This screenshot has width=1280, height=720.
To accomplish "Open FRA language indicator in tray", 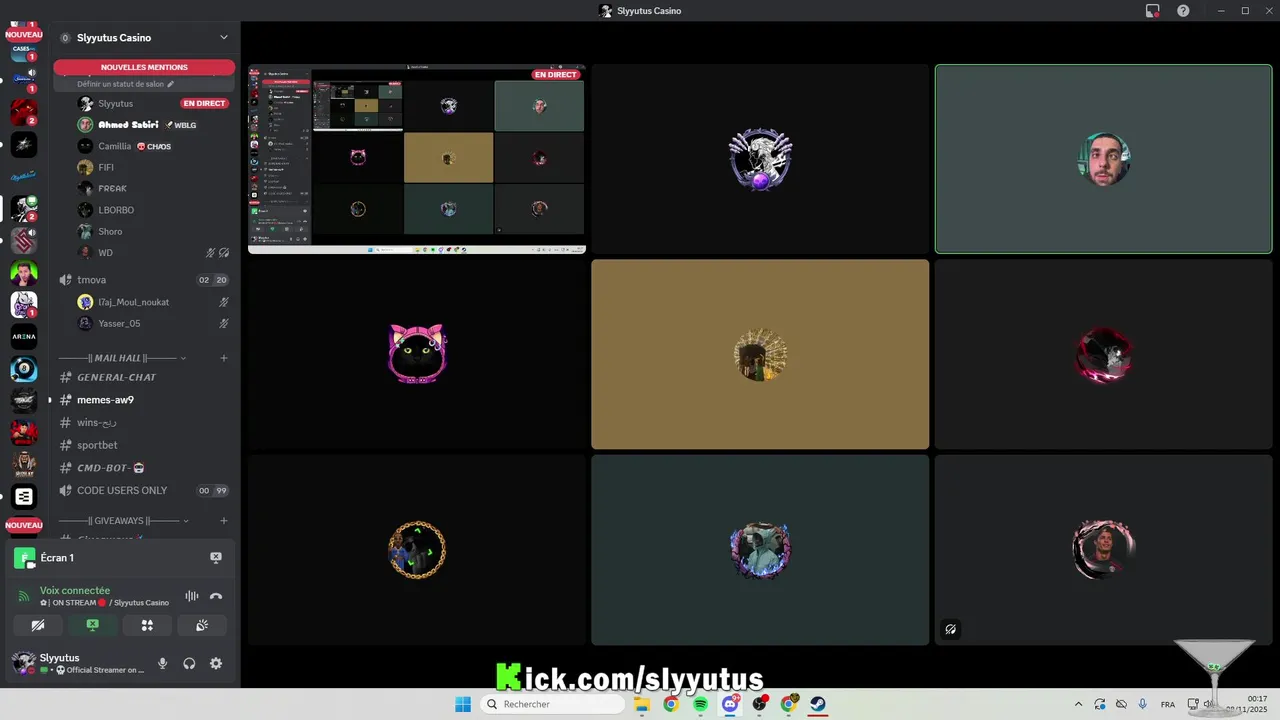I will [x=1168, y=704].
